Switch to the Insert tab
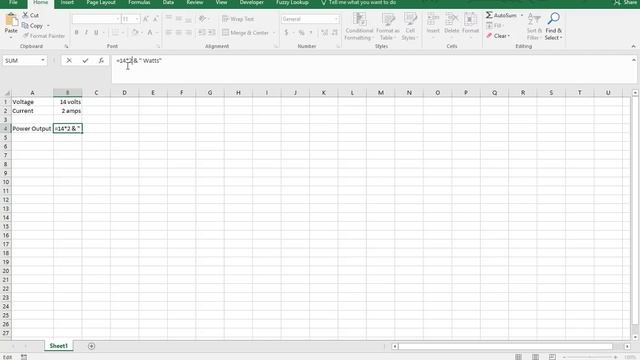The width and height of the screenshot is (640, 360). (67, 3)
